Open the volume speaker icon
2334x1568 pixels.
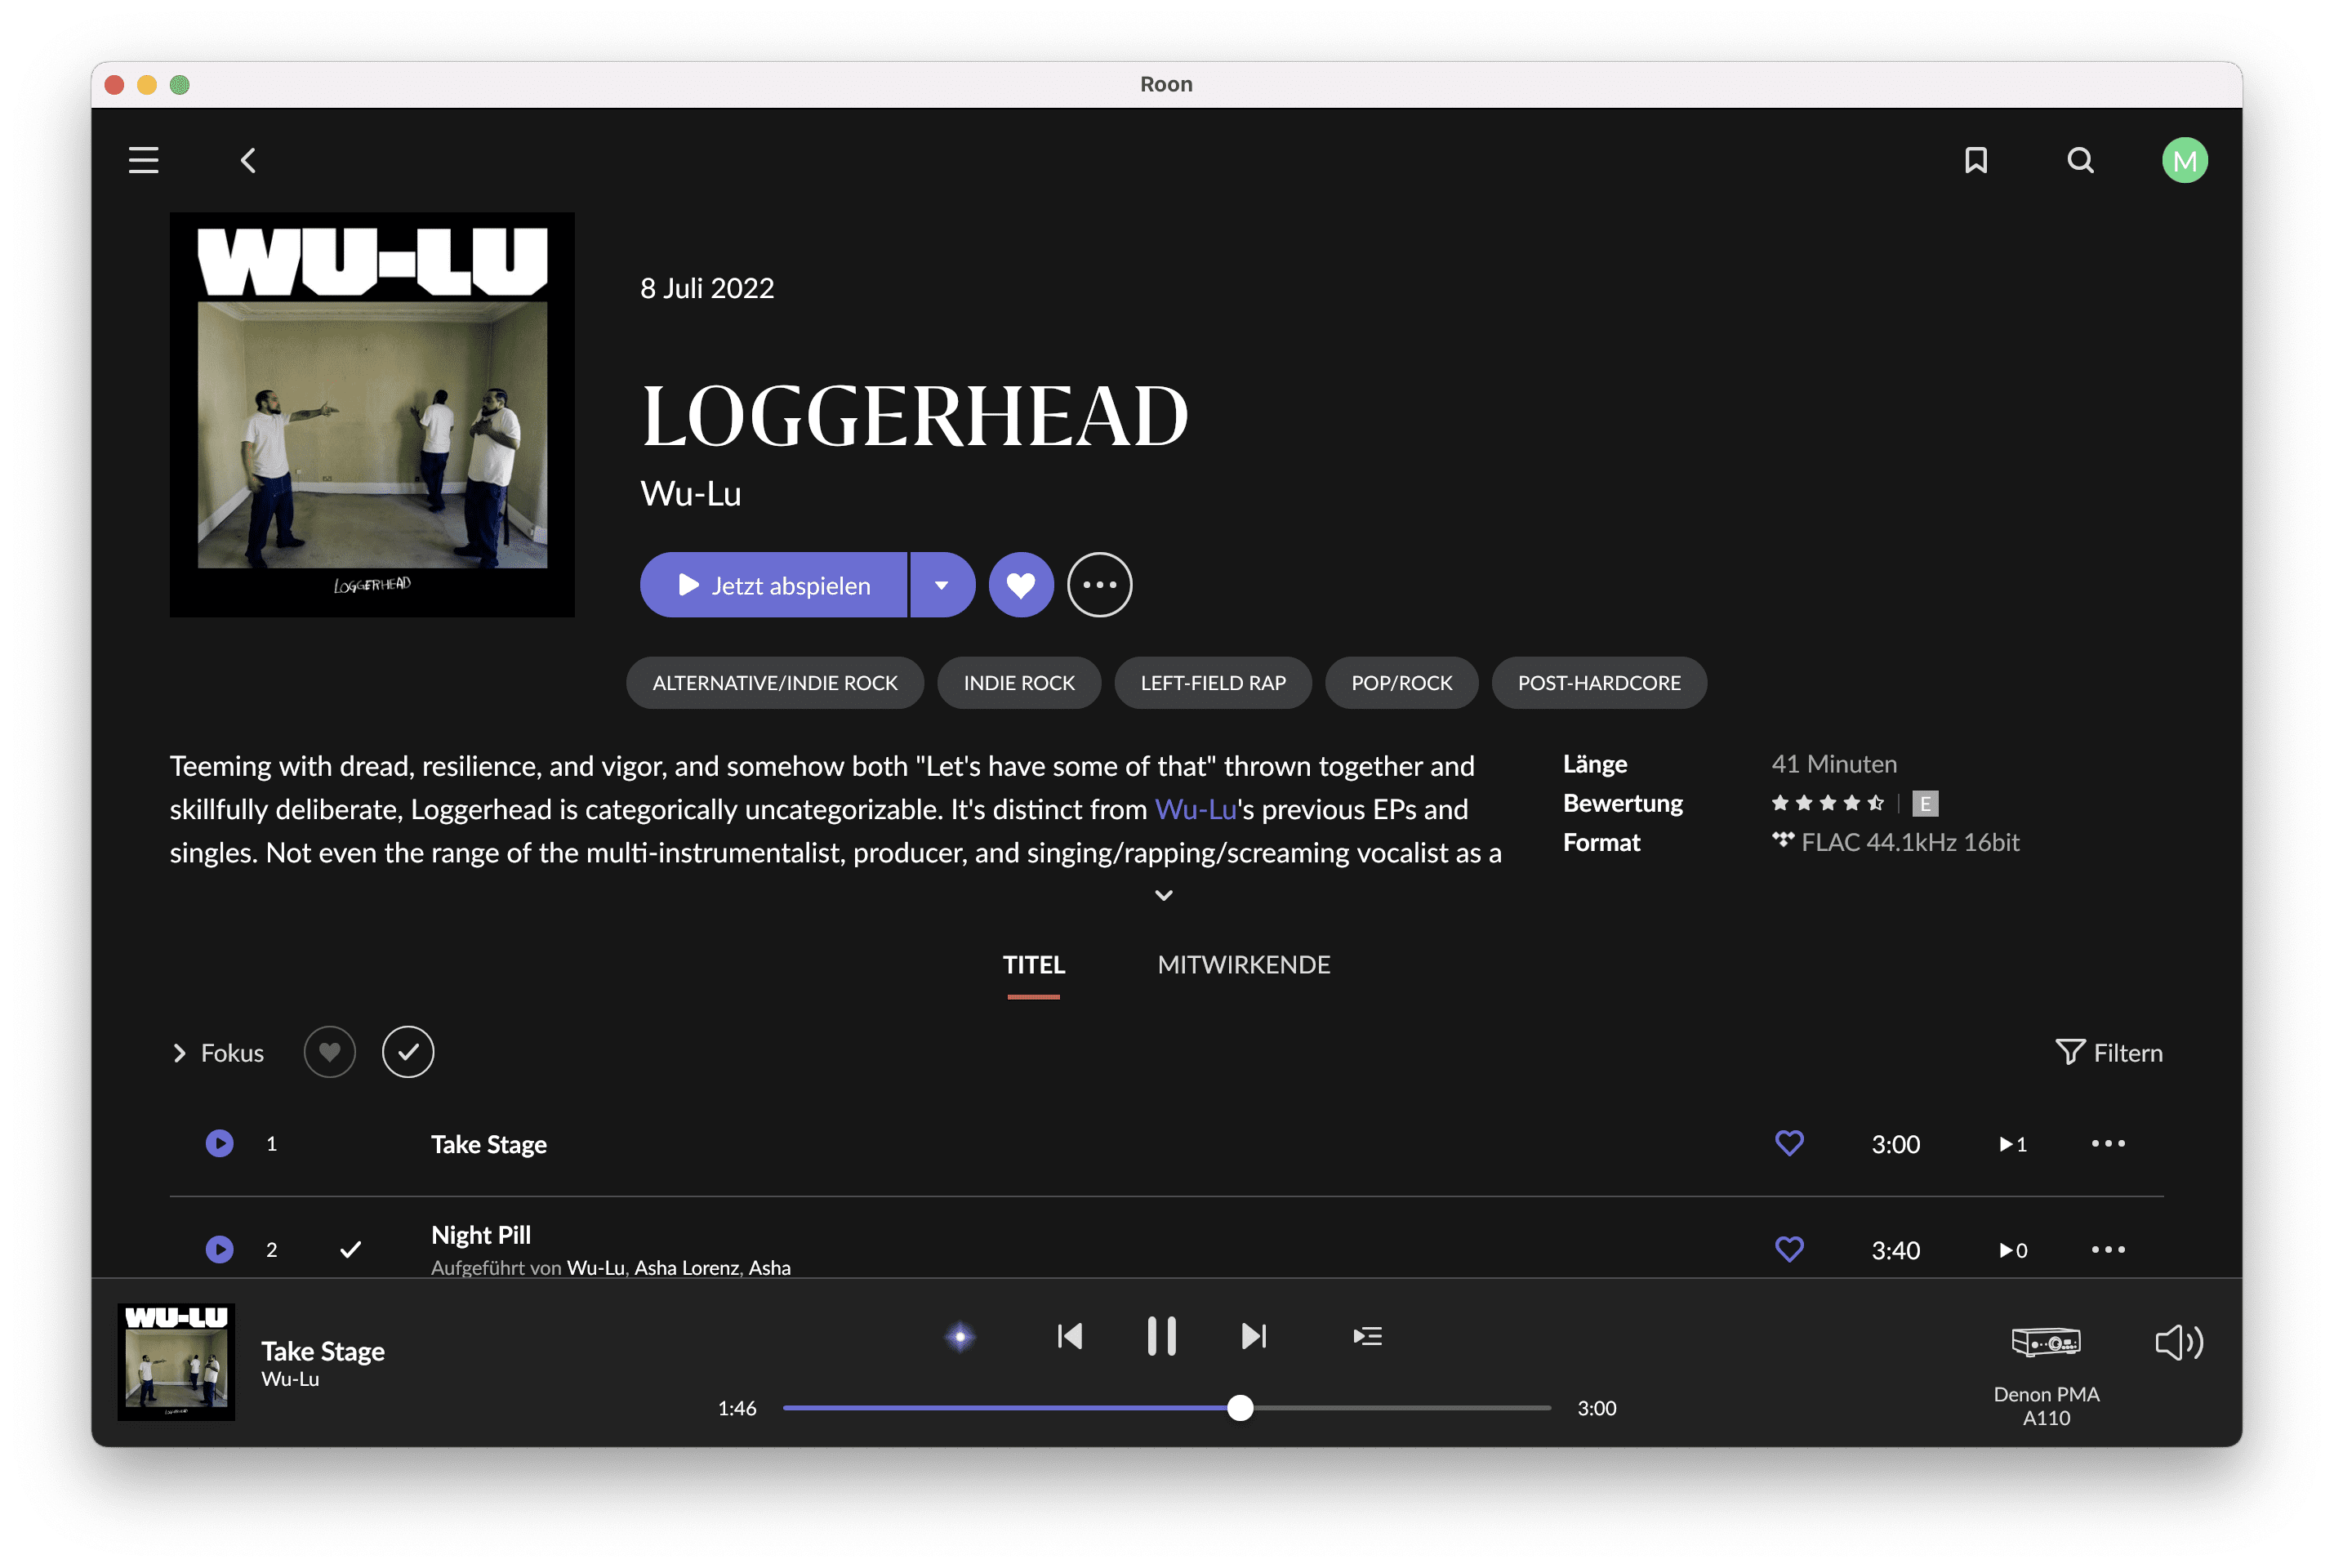pos(2178,1342)
